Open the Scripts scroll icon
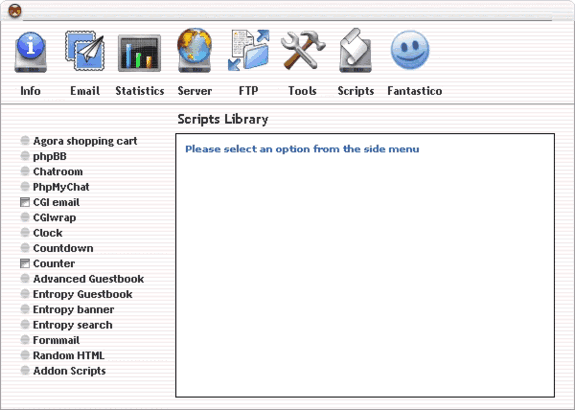The width and height of the screenshot is (575, 410). (355, 51)
